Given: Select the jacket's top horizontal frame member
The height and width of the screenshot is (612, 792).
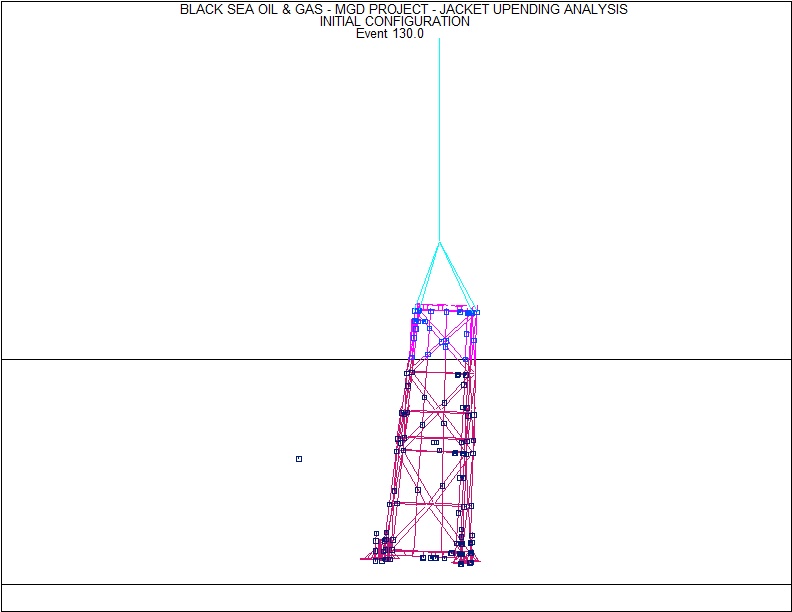Looking at the screenshot, I should click(446, 306).
